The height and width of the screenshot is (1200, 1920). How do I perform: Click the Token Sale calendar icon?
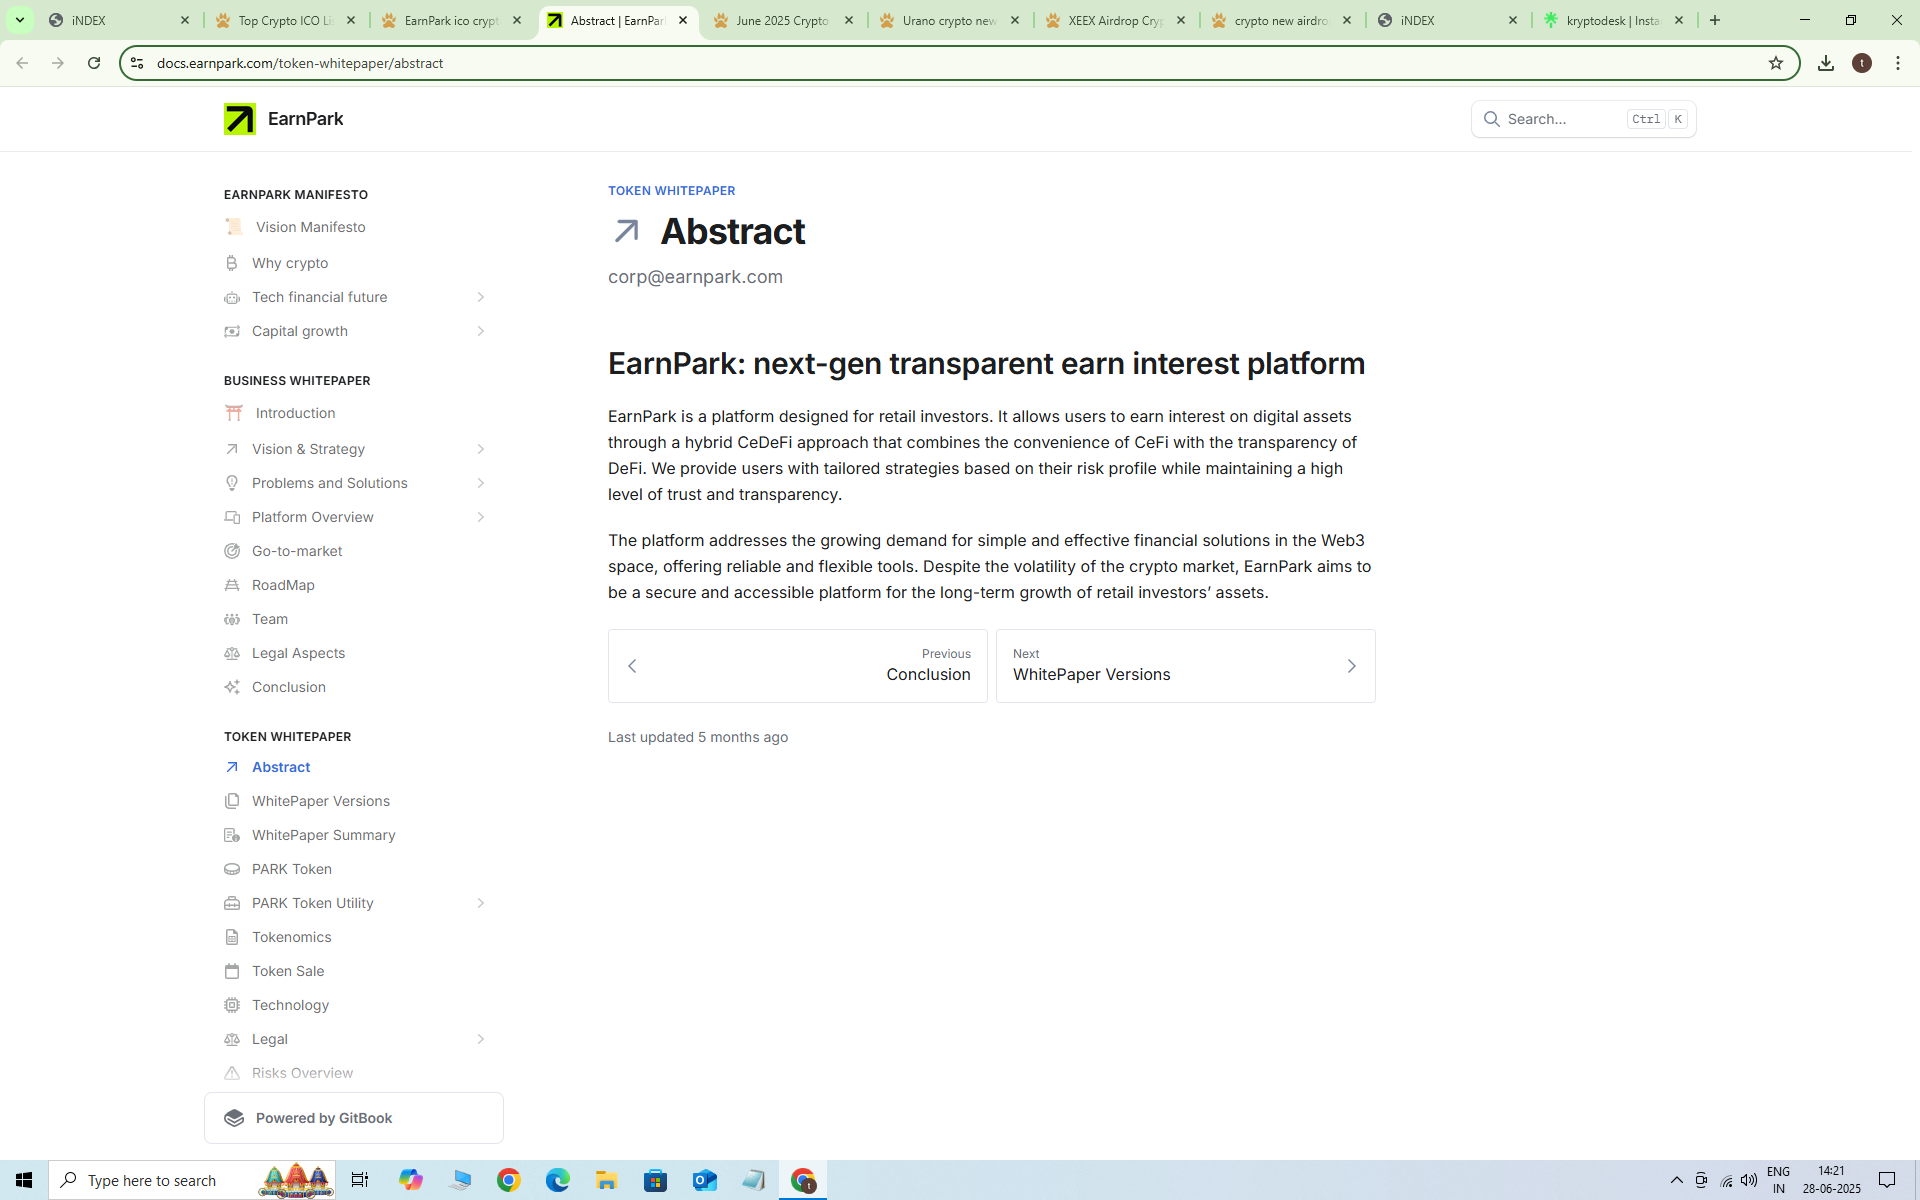point(232,971)
